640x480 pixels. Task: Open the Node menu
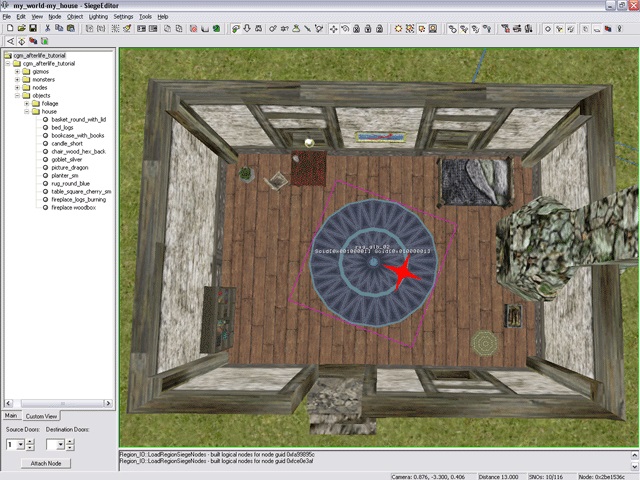[x=54, y=17]
